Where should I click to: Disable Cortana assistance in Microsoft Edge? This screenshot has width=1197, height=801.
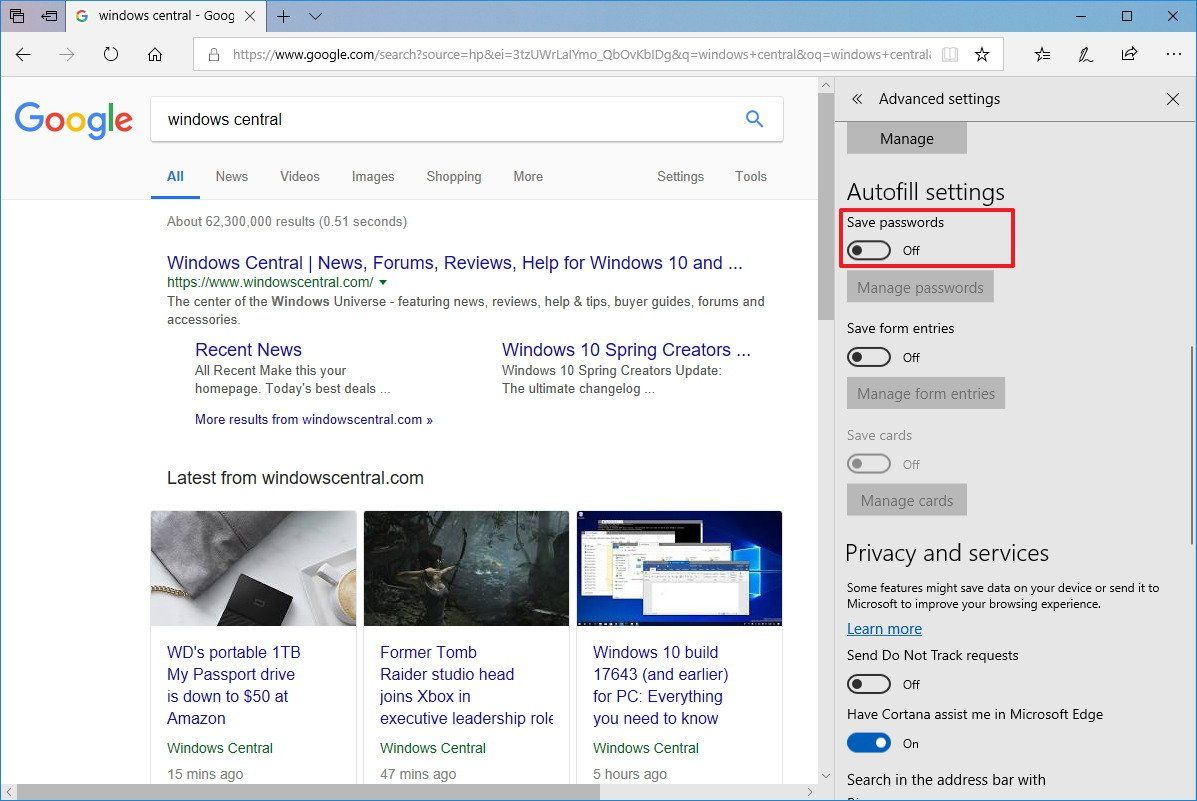click(868, 742)
